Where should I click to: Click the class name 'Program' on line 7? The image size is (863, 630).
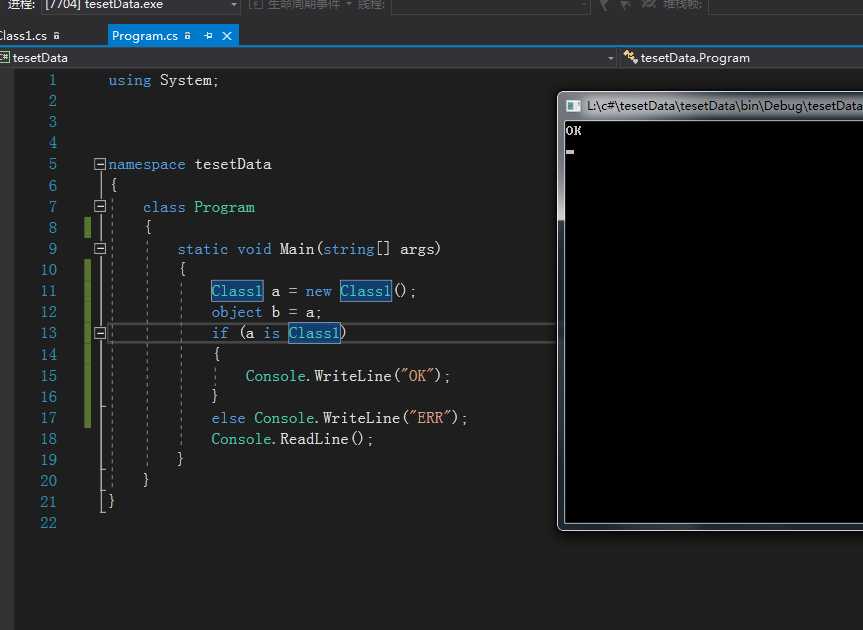[x=224, y=207]
